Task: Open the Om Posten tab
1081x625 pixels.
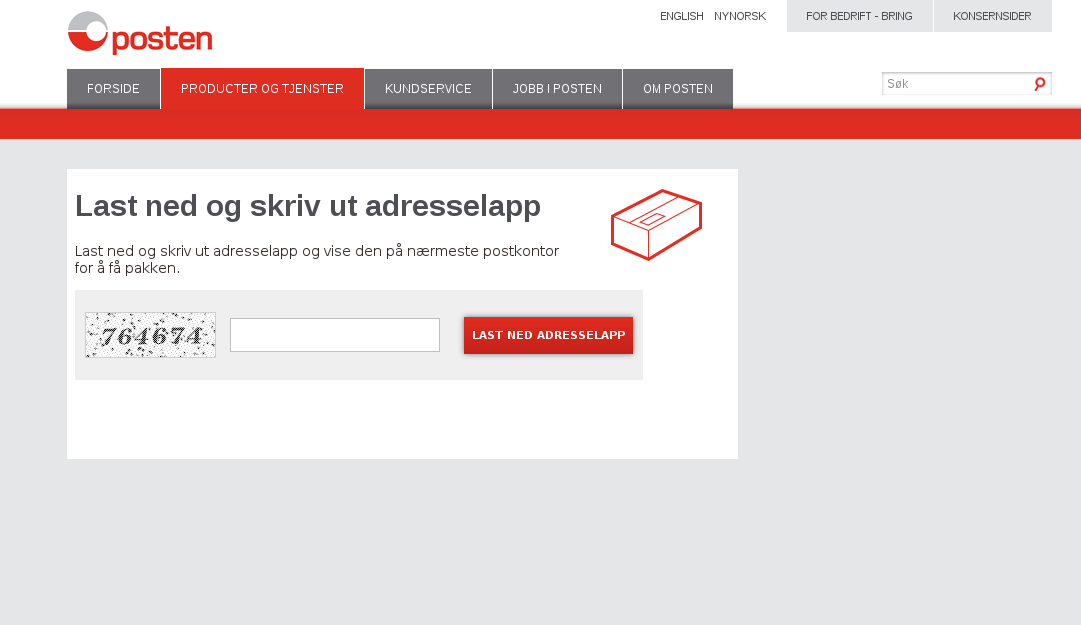Action: 678,89
